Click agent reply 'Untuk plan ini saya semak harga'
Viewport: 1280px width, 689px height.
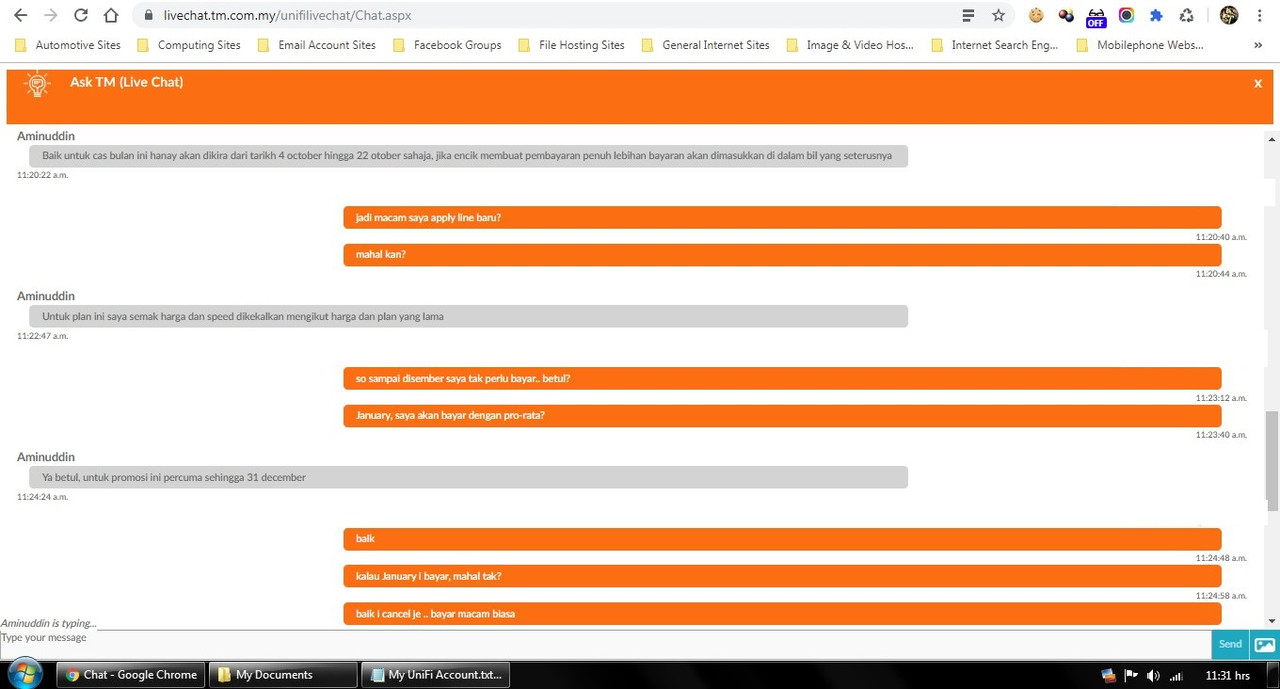click(x=468, y=316)
